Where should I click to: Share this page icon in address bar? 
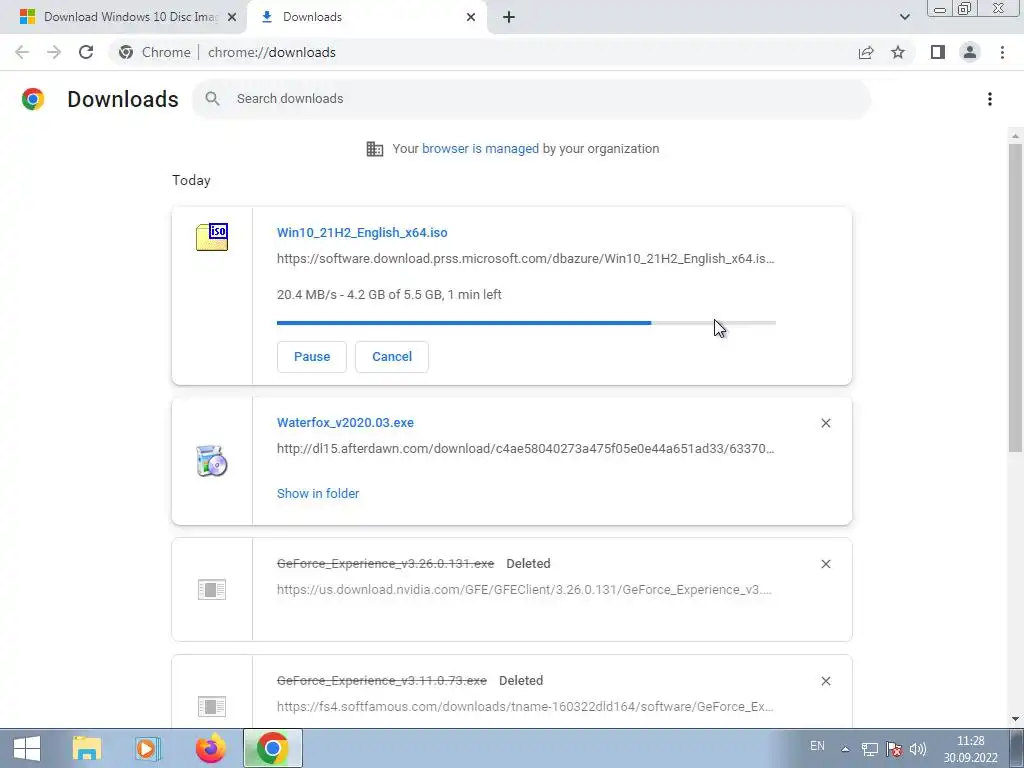866,52
